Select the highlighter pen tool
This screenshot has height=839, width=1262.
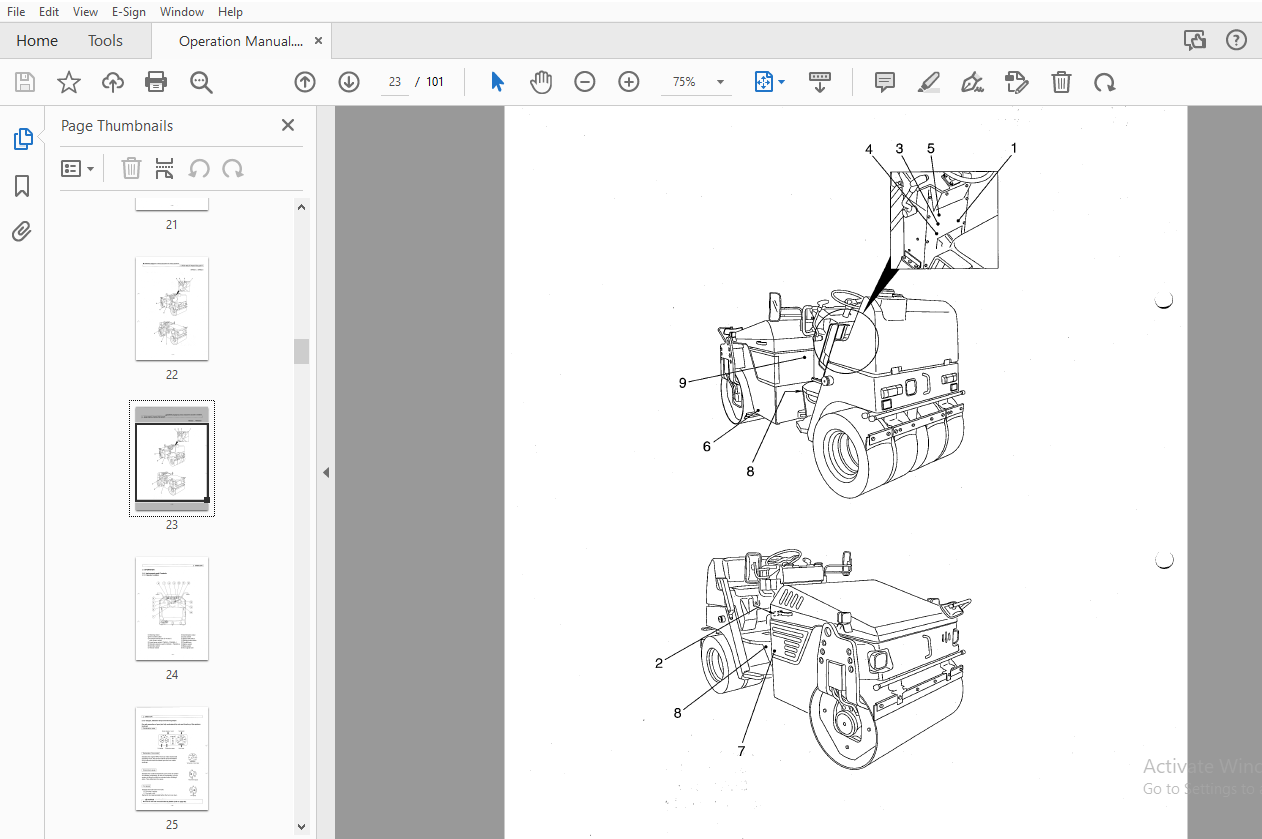click(x=929, y=82)
